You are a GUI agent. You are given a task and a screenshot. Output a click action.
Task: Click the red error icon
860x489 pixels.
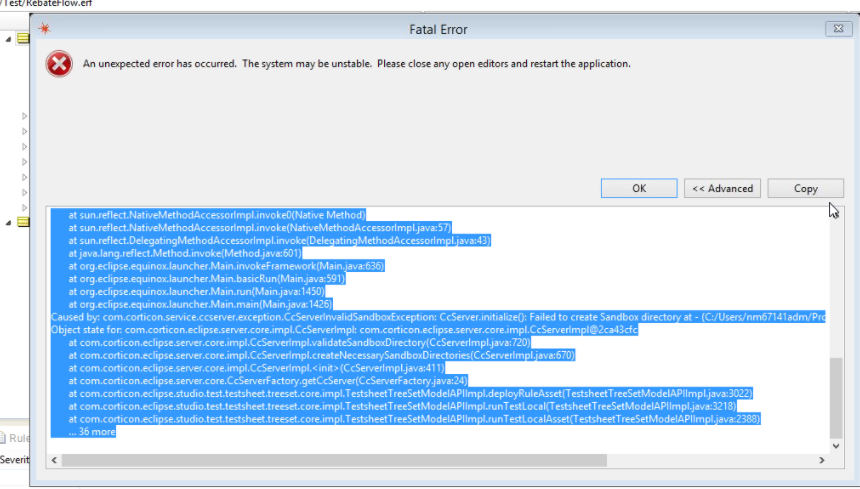[59, 64]
